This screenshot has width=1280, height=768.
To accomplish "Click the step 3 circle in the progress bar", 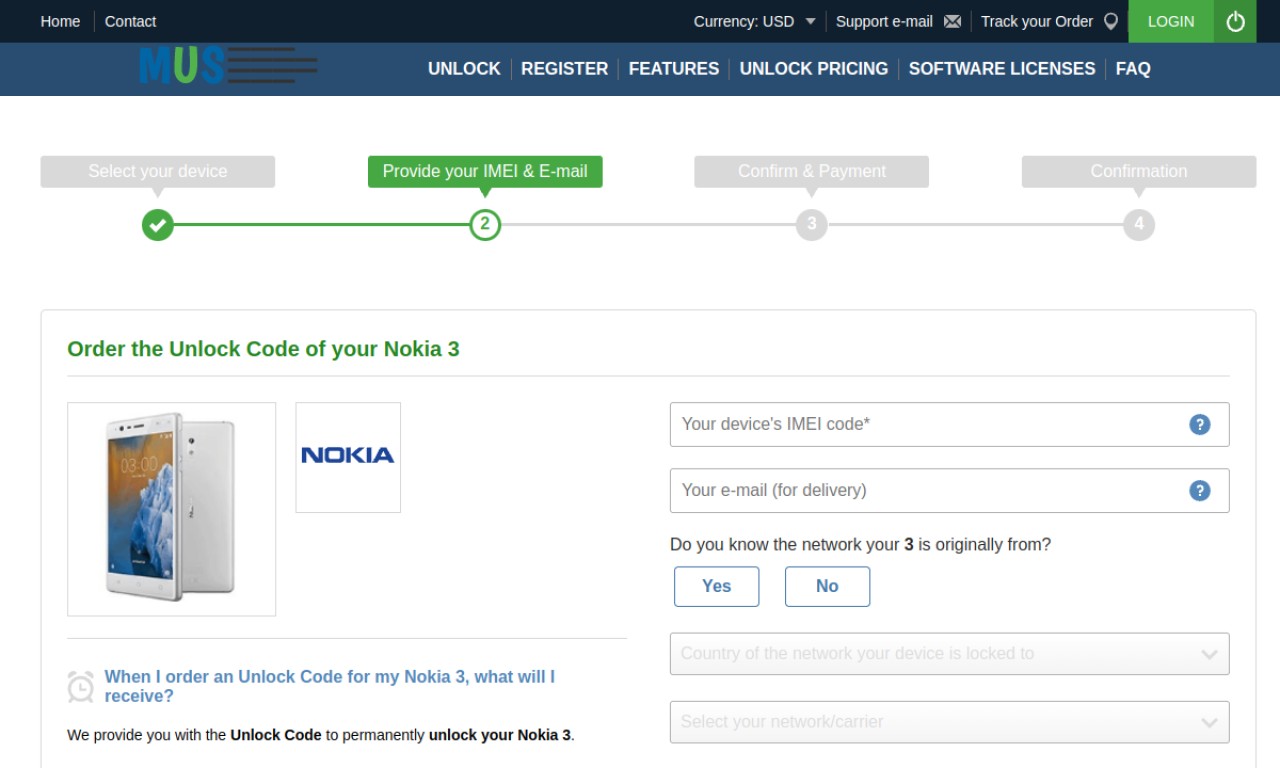I will [x=811, y=224].
